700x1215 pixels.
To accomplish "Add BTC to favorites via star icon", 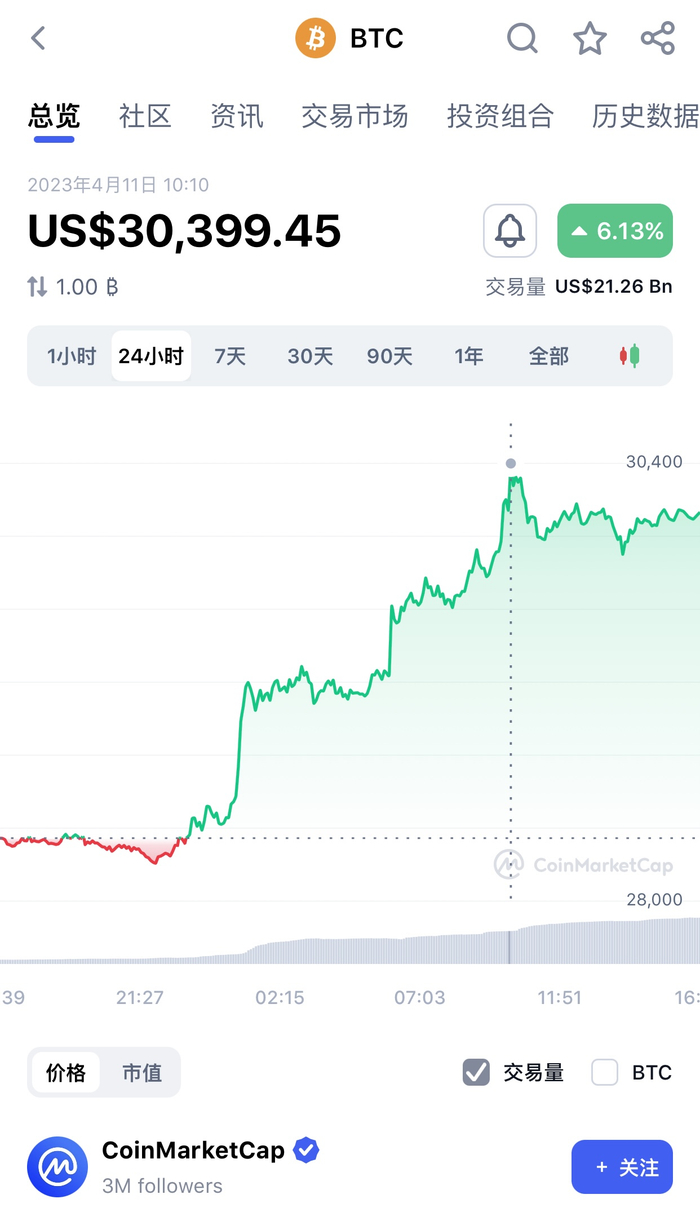I will 590,38.
